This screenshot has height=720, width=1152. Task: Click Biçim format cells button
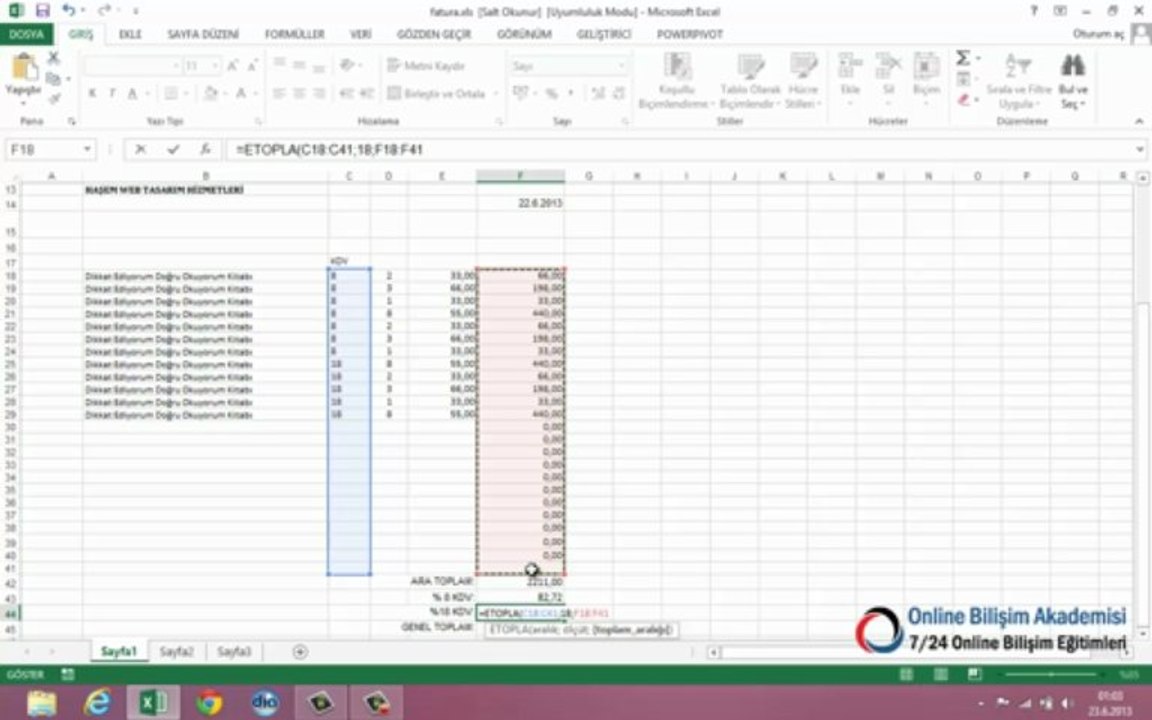click(926, 77)
